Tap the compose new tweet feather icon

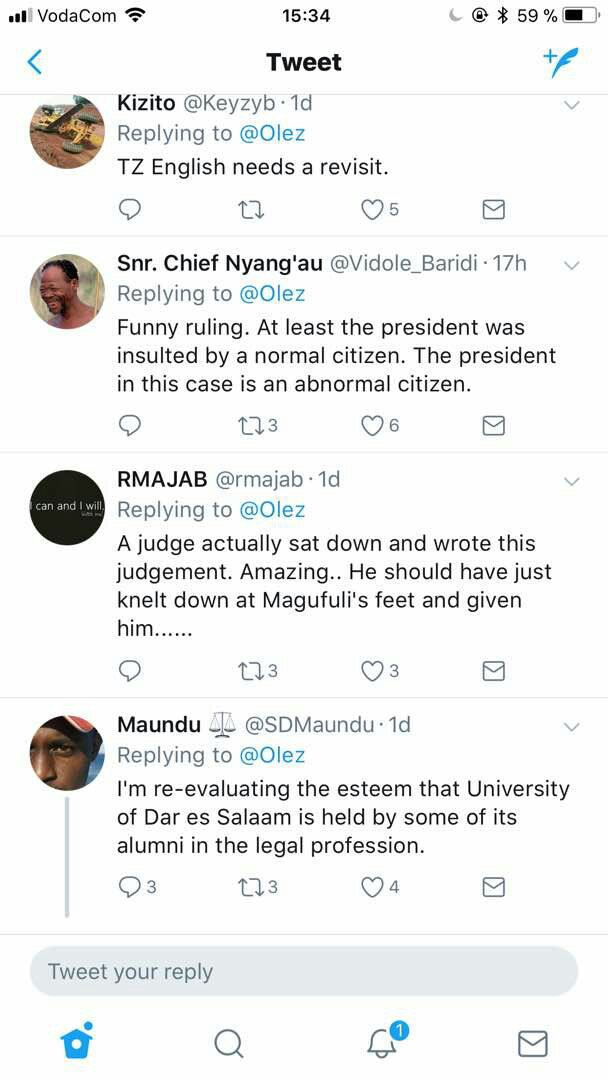point(561,62)
